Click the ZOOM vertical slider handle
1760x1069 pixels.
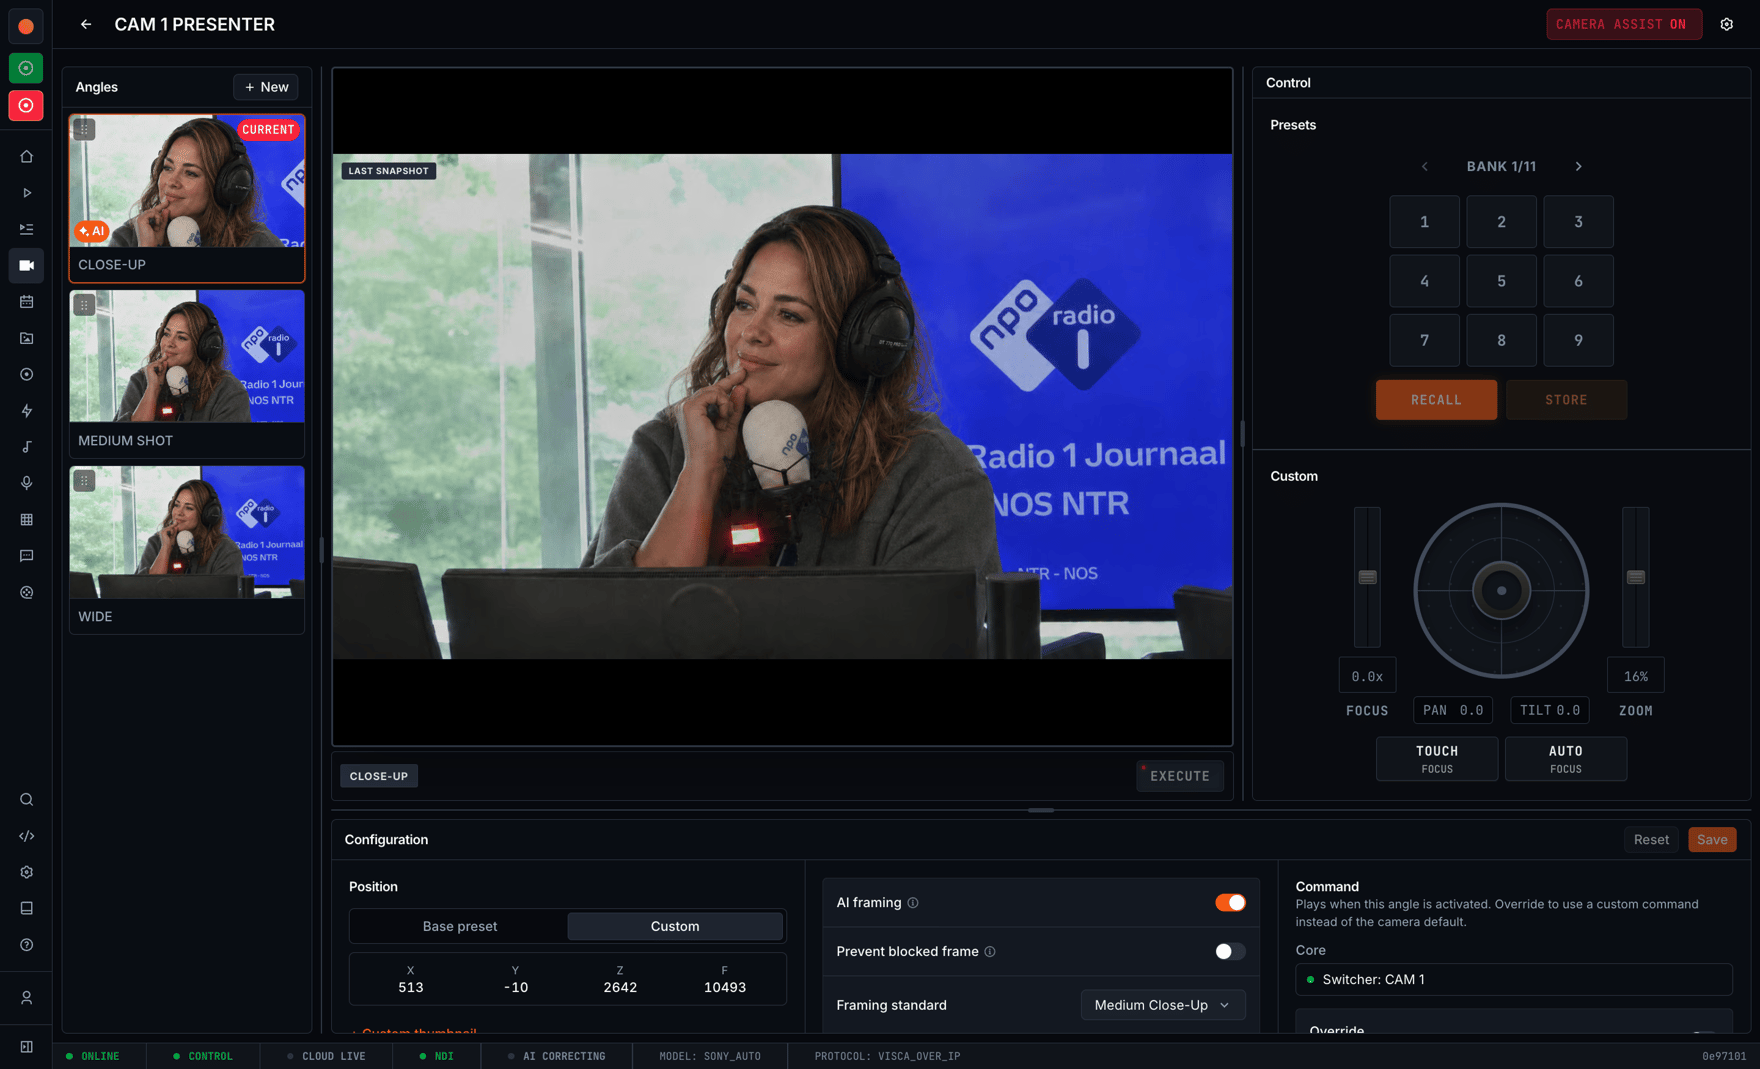pyautogui.click(x=1636, y=578)
